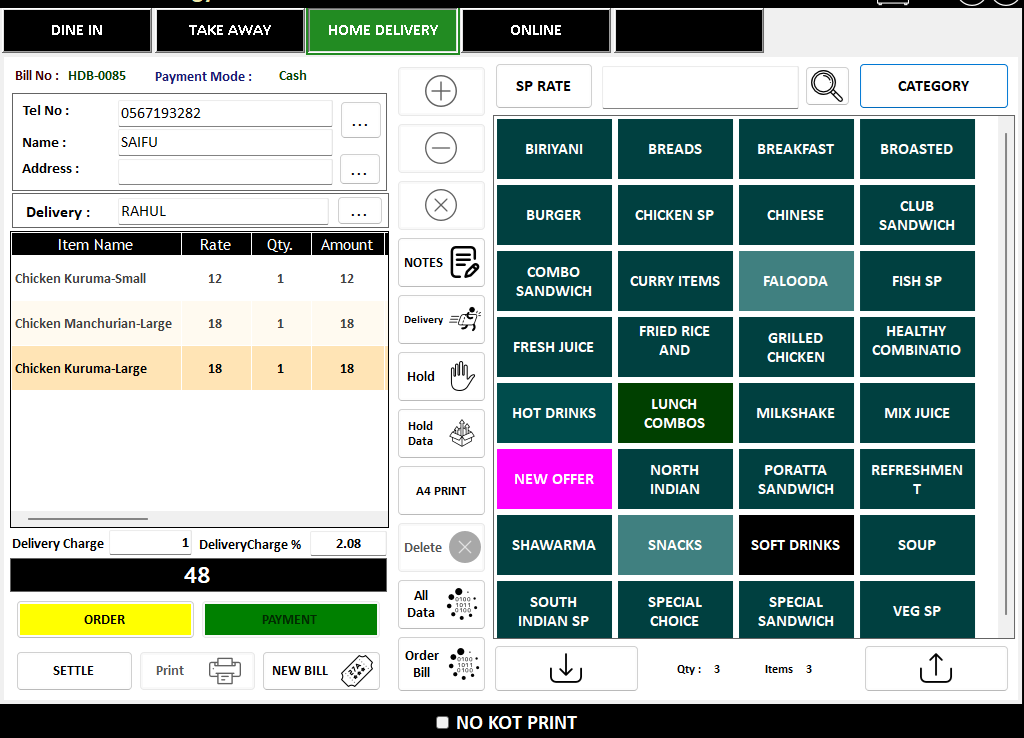The image size is (1024, 738).
Task: Click the magnifier search icon
Action: 827,86
